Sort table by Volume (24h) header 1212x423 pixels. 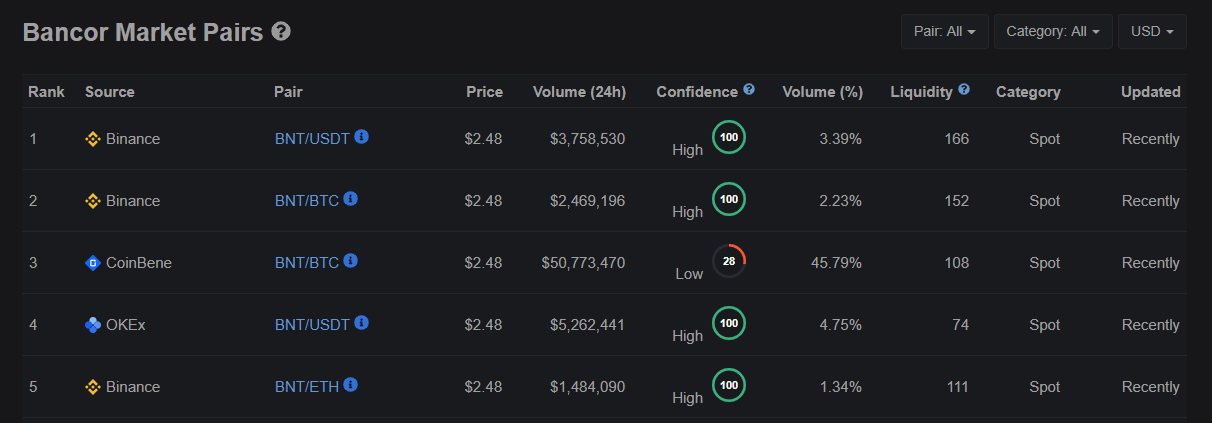579,92
